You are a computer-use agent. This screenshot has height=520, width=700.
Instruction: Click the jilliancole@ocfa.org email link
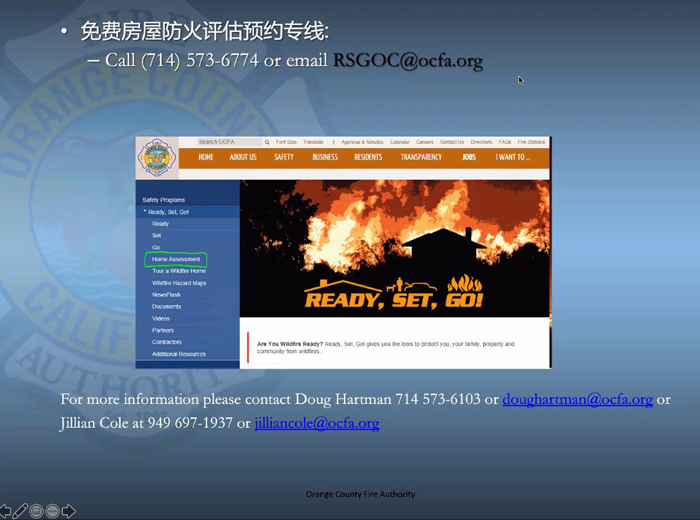[317, 423]
